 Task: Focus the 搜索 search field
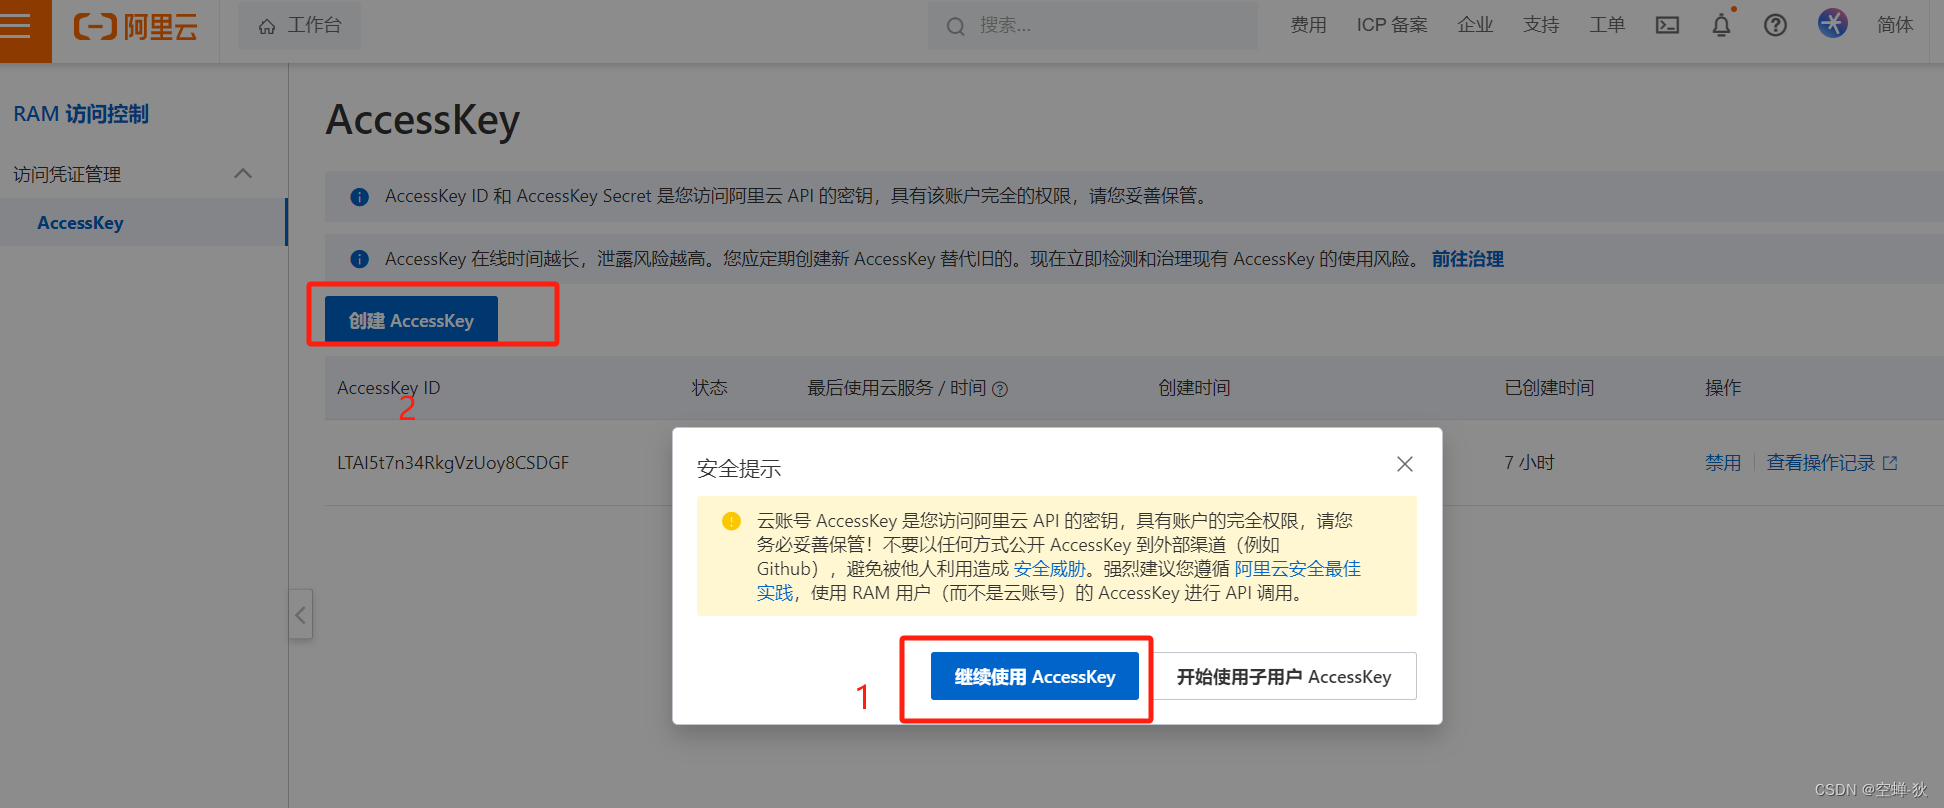1092,26
